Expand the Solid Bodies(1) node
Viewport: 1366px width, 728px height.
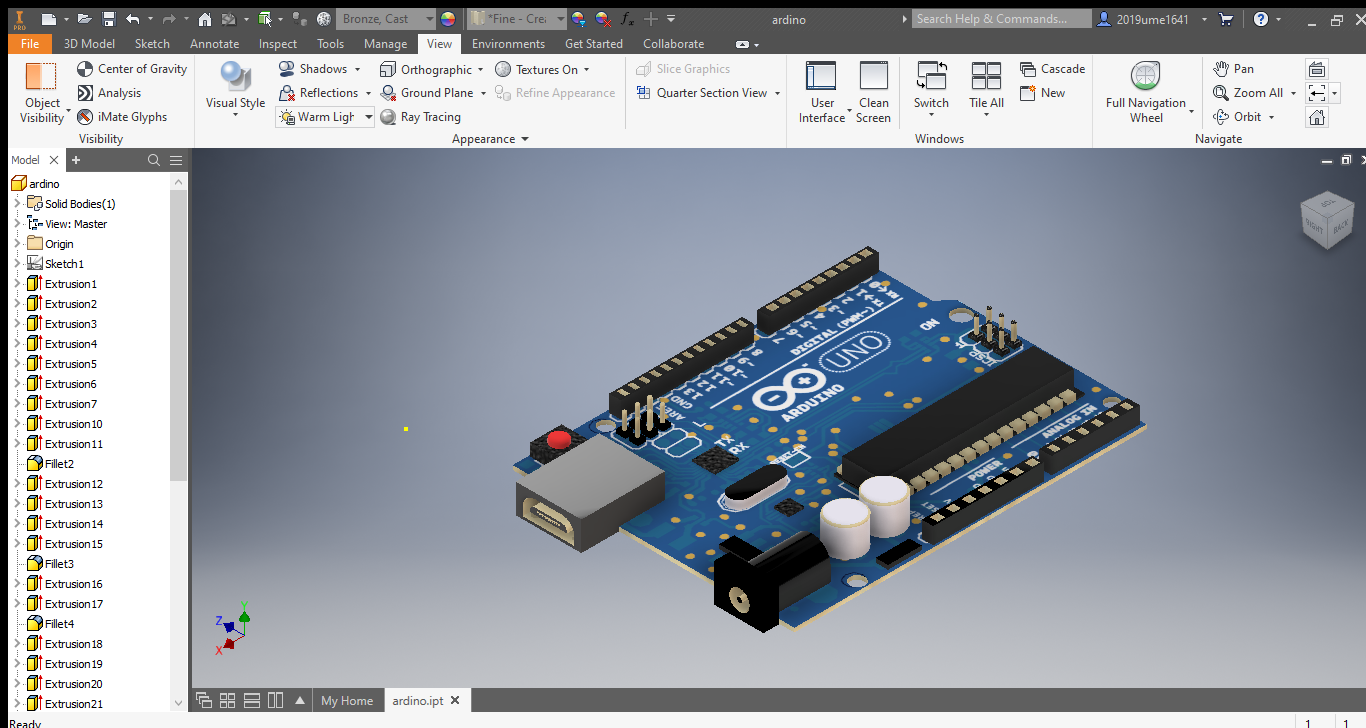(x=17, y=203)
